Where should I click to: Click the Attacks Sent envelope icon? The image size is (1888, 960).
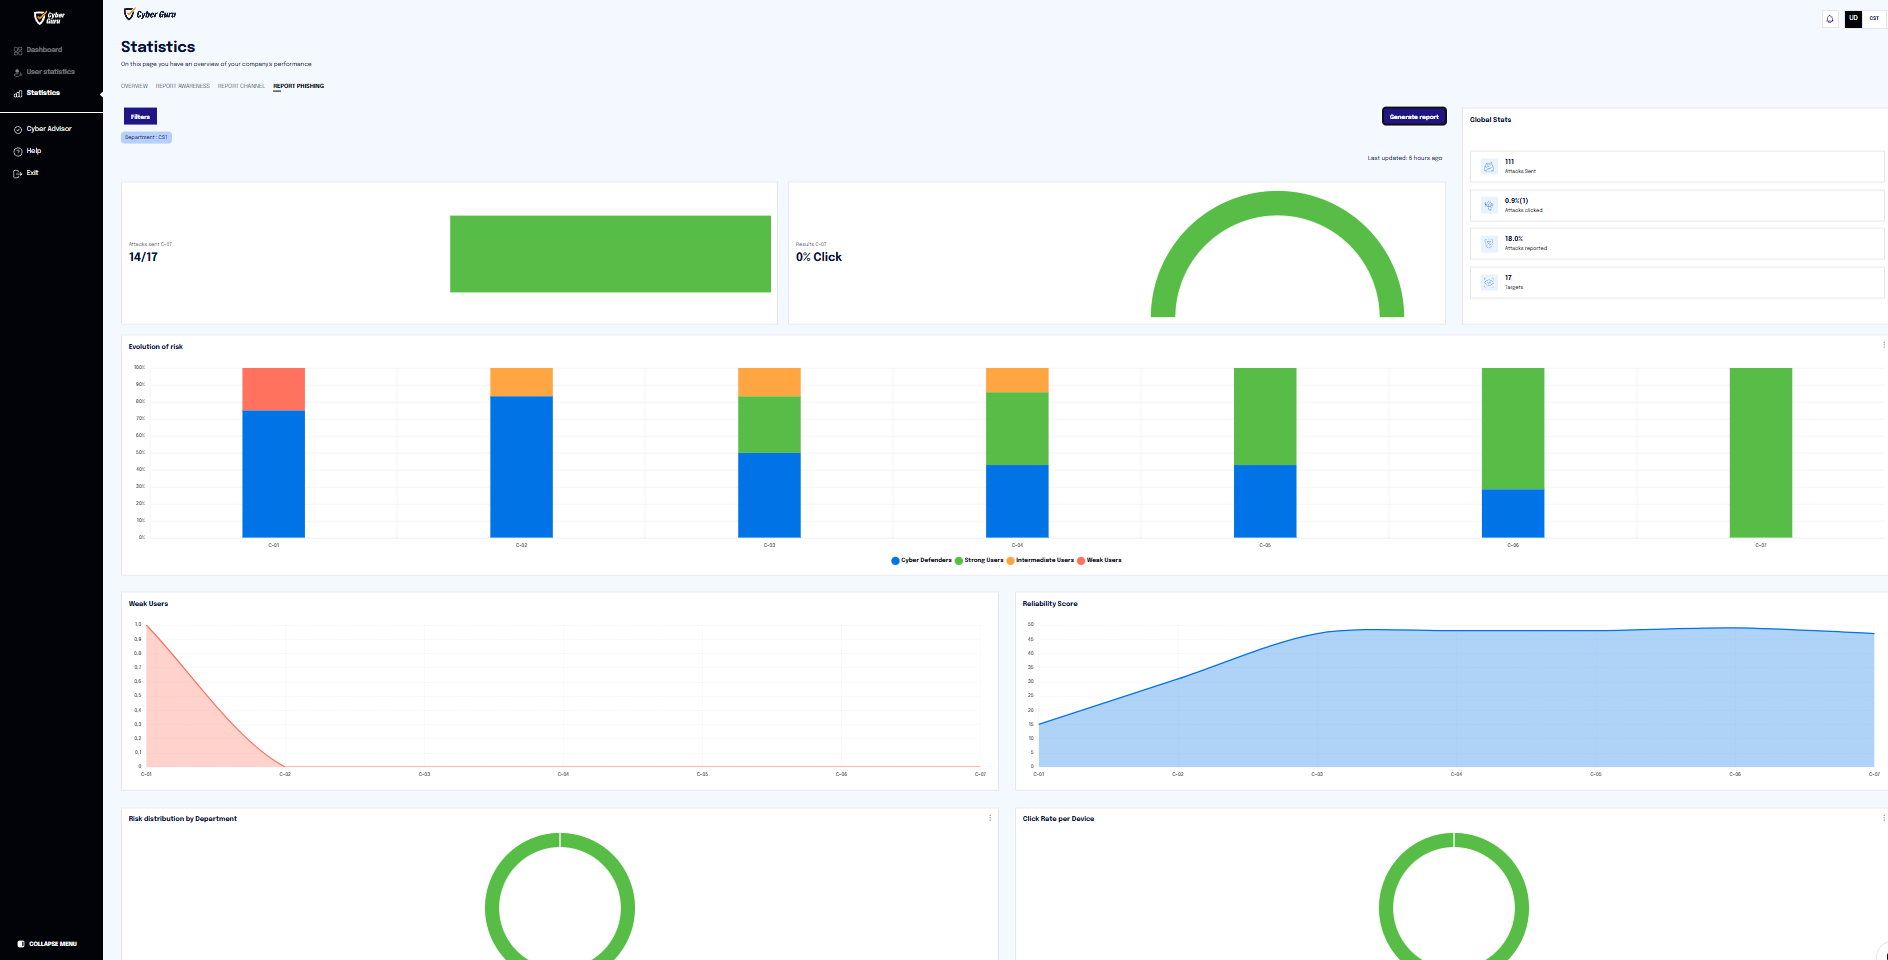click(x=1489, y=167)
